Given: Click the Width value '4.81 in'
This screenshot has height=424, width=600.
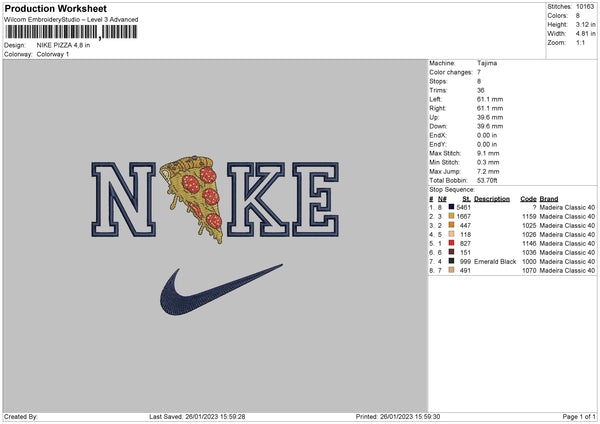Looking at the screenshot, I should pyautogui.click(x=585, y=34).
